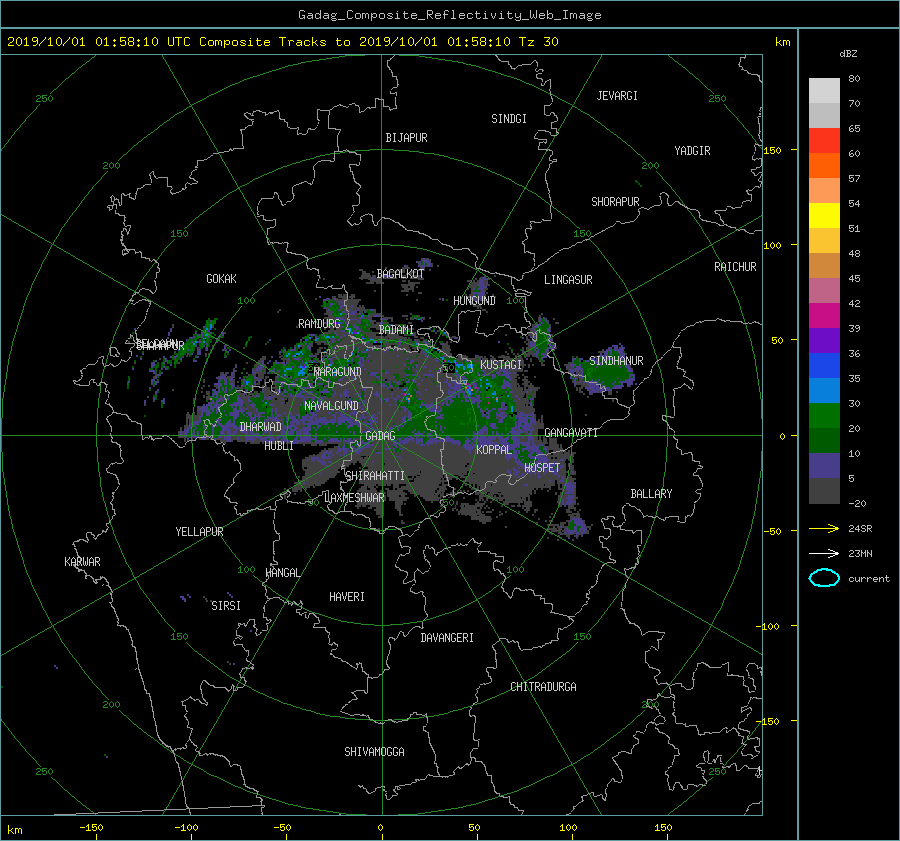This screenshot has height=841, width=900.
Task: Click the GADAG radar center label
Action: click(x=380, y=436)
